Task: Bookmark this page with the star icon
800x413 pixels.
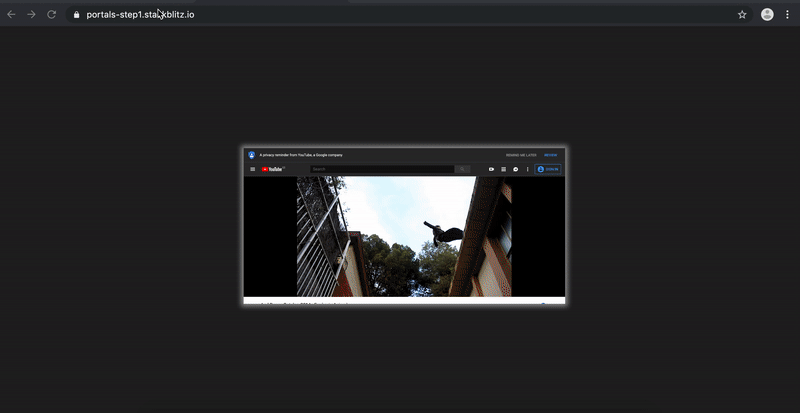Action: coord(742,15)
